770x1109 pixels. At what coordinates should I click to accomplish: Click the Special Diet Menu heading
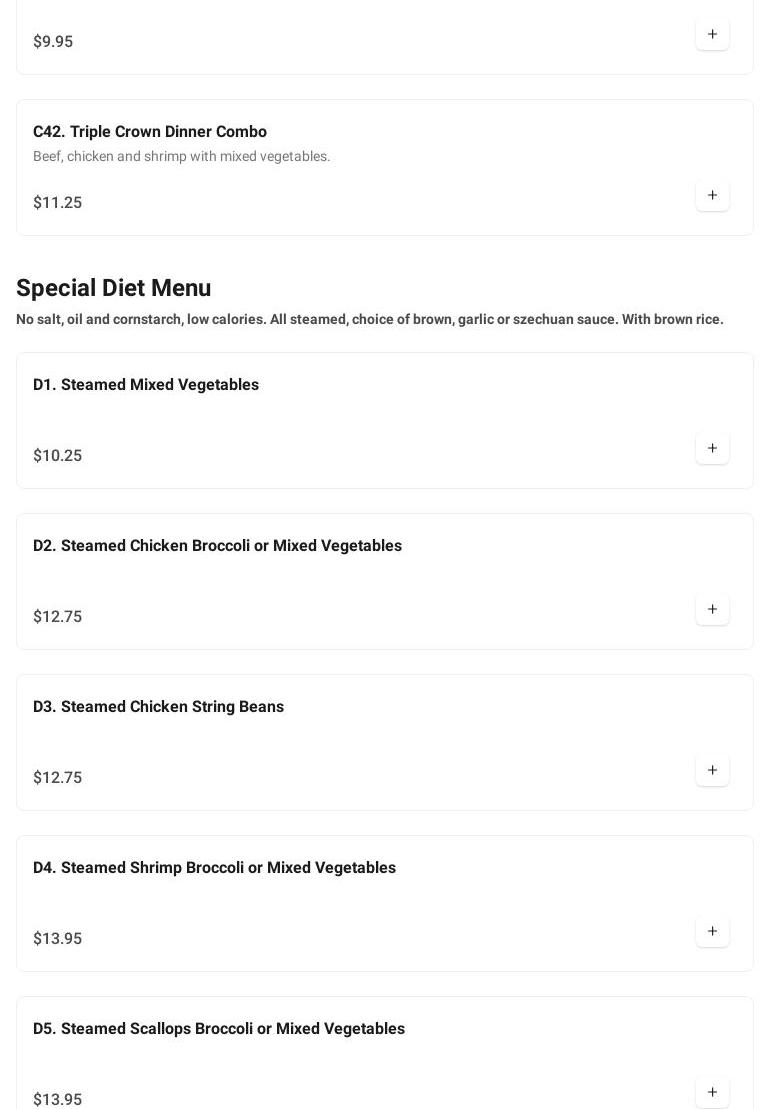click(x=114, y=288)
